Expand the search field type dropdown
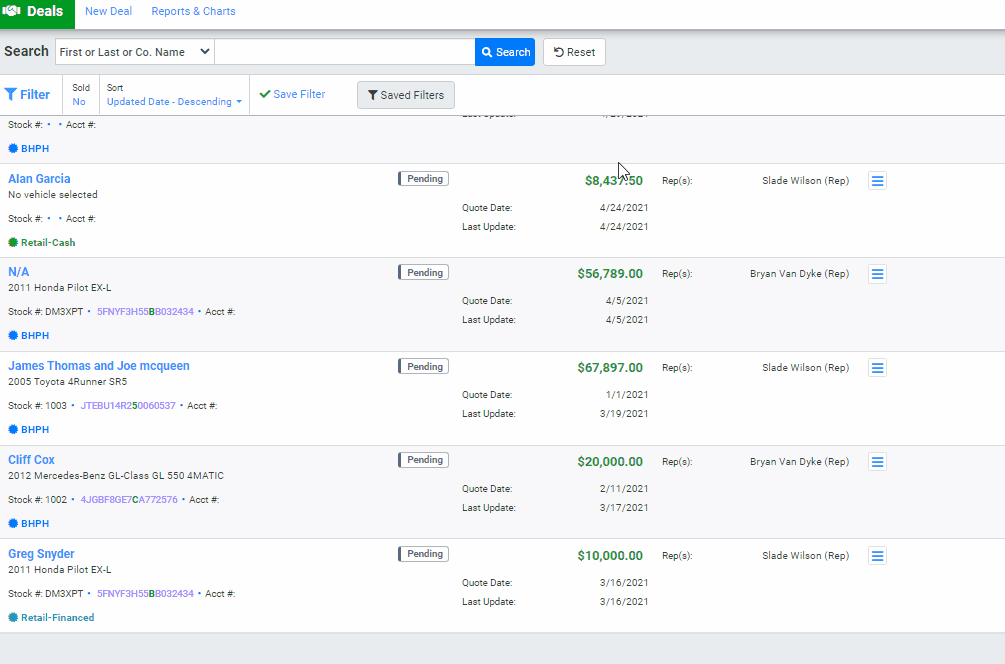1005x664 pixels. point(135,52)
